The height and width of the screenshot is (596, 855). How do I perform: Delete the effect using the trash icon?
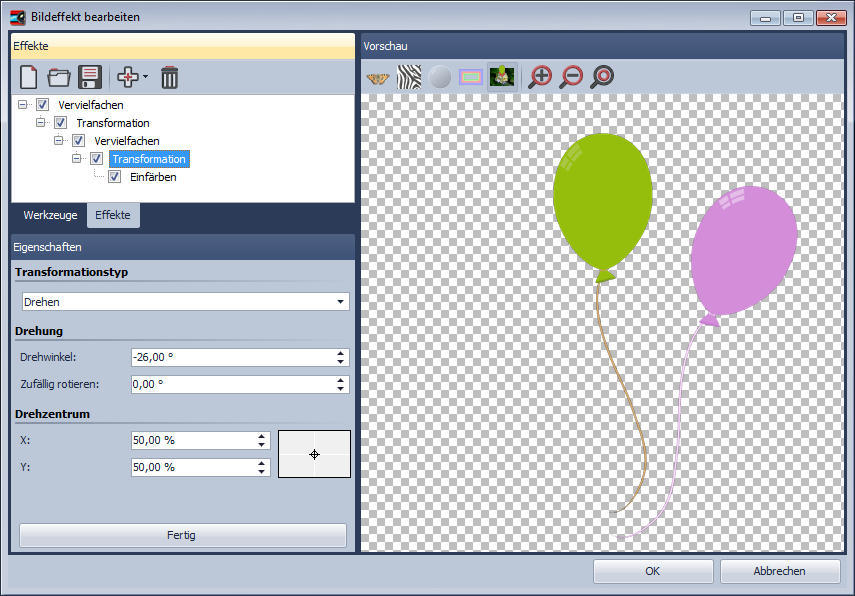pos(169,77)
